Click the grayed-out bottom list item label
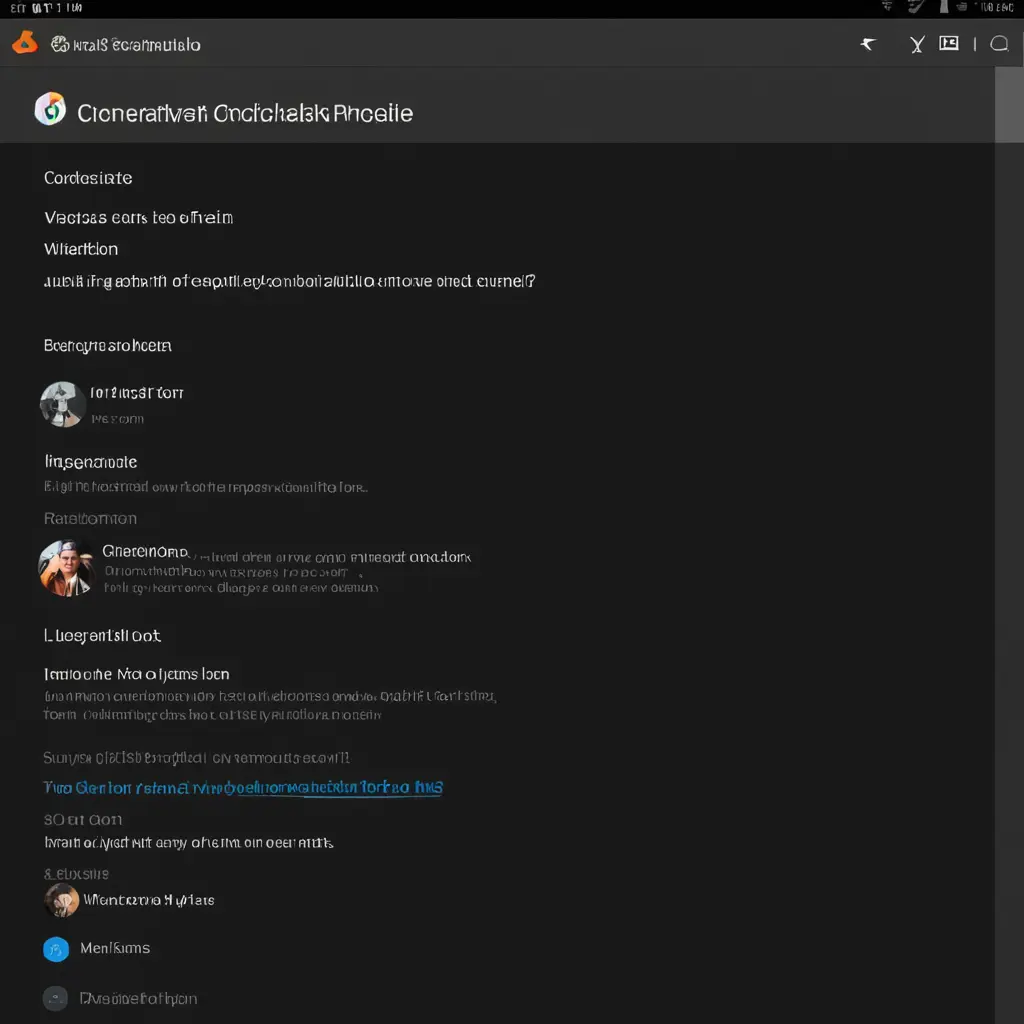Image resolution: width=1024 pixels, height=1024 pixels. pos(138,998)
